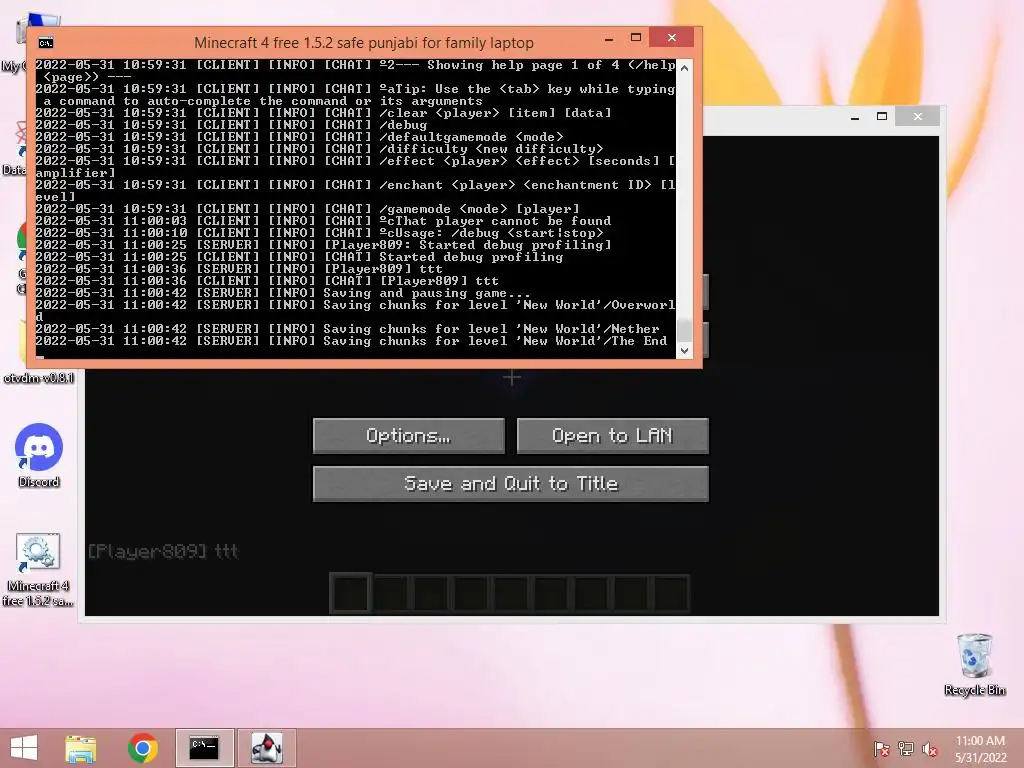Image resolution: width=1024 pixels, height=768 pixels.
Task: Open the Action Center flag tray icon
Action: point(881,748)
